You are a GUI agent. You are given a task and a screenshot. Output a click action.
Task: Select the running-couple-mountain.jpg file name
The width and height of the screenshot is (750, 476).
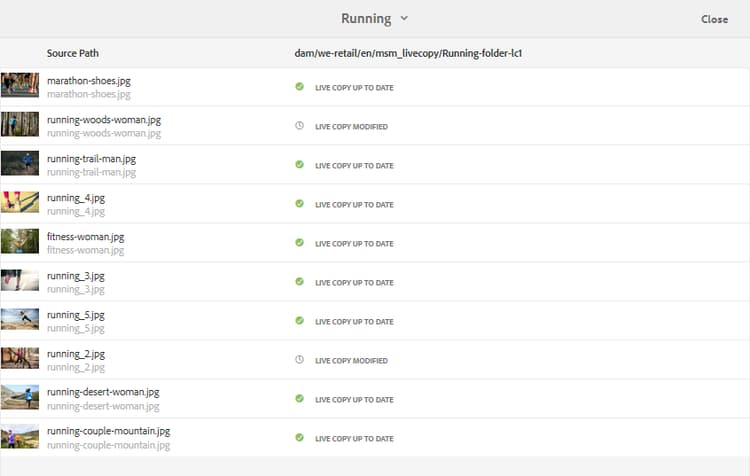click(109, 431)
